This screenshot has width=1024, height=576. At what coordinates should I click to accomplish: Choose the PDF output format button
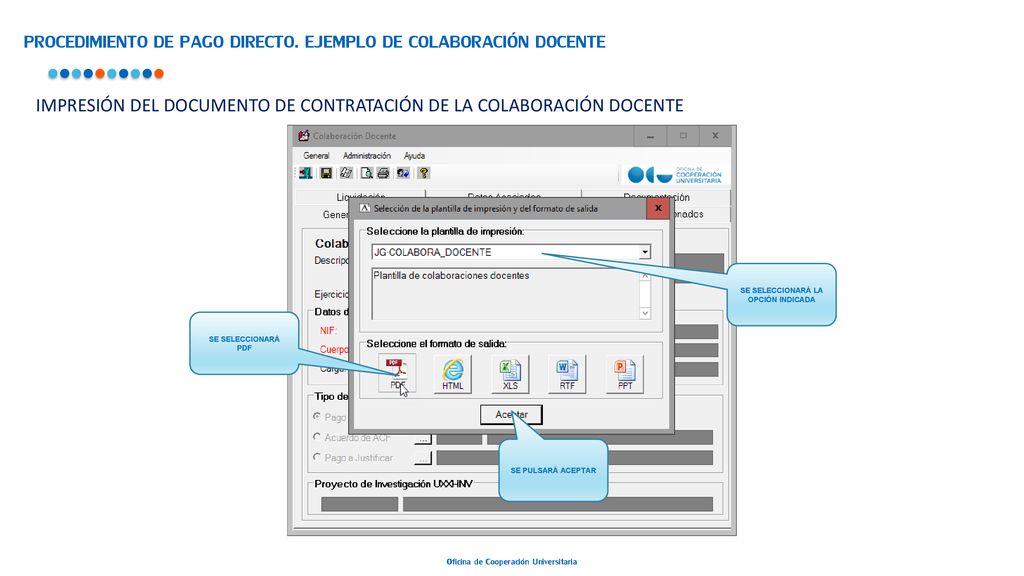point(397,374)
